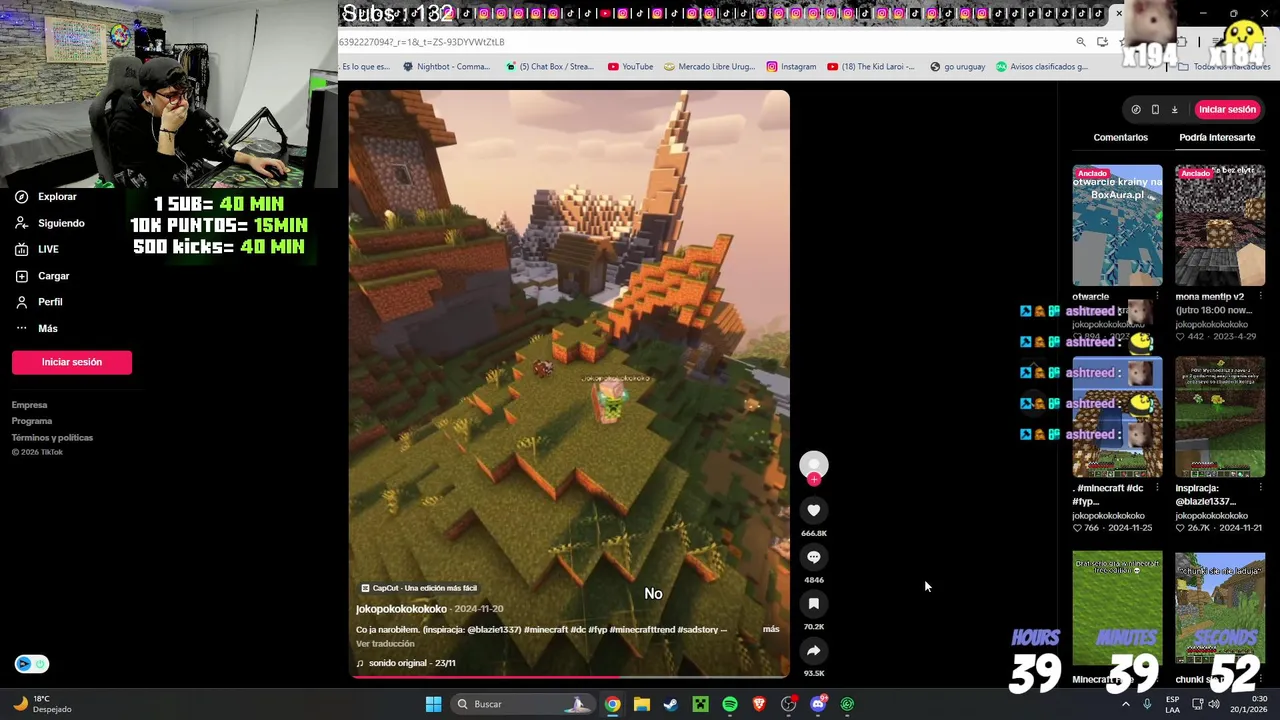Click 'sonido original - 23/11' sound link
This screenshot has width=1280, height=720.
[x=406, y=663]
